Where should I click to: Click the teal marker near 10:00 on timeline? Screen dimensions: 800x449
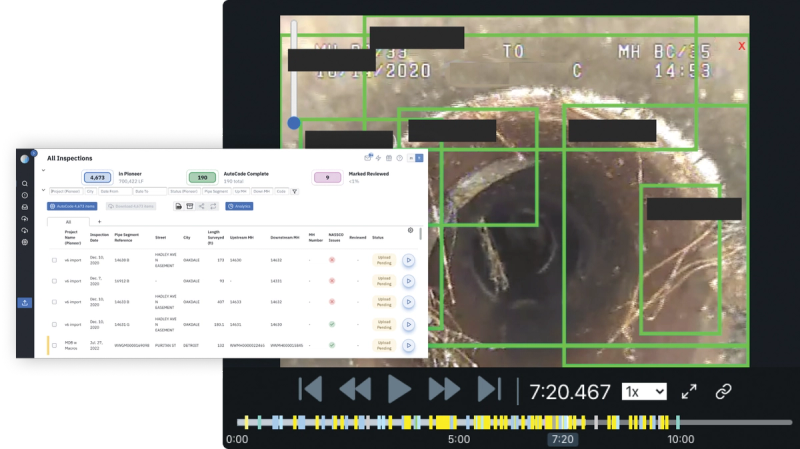point(678,422)
